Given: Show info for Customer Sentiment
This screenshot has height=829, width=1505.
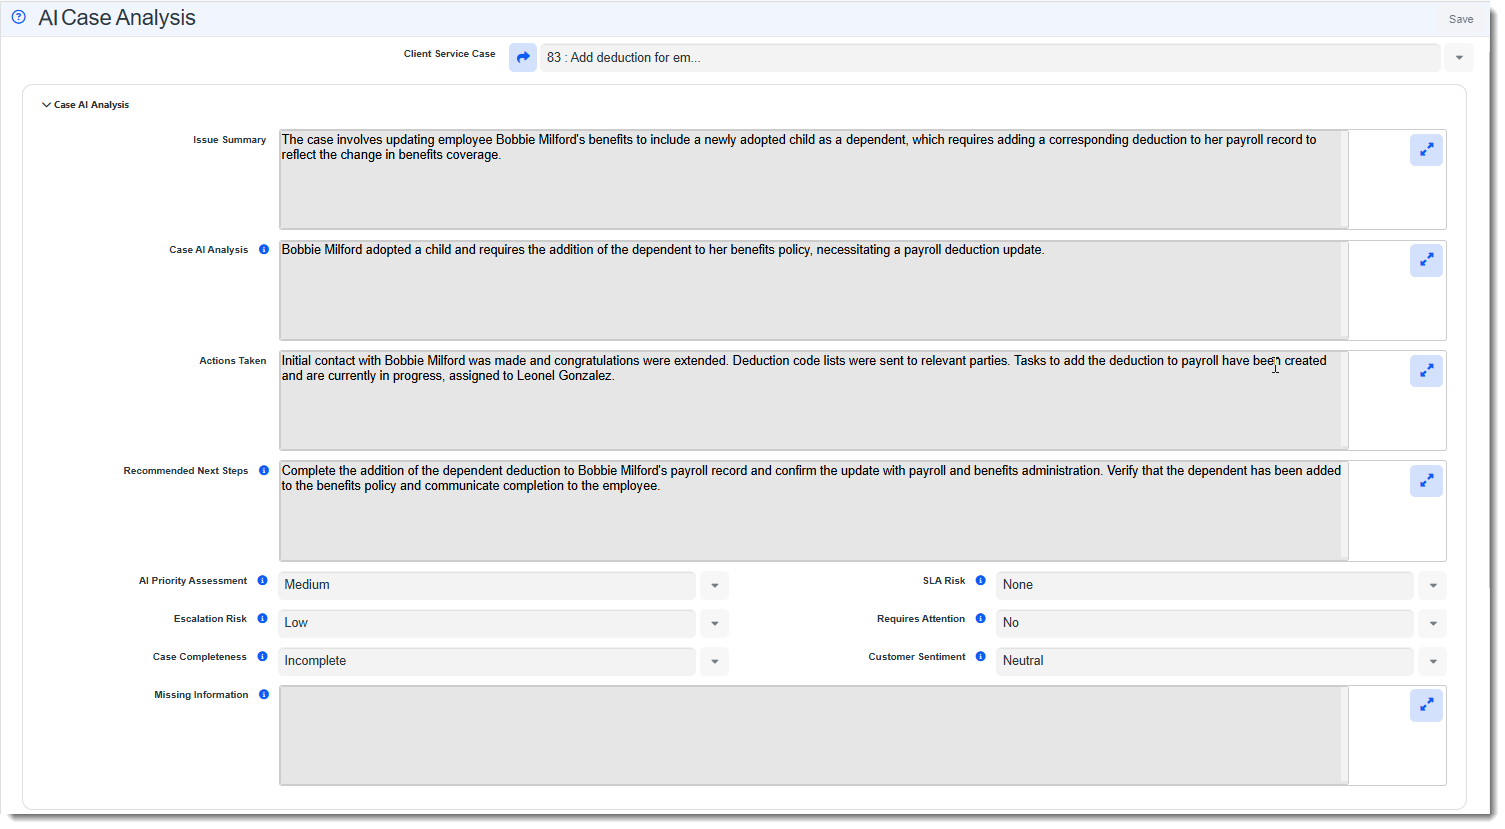Looking at the screenshot, I should pos(980,656).
